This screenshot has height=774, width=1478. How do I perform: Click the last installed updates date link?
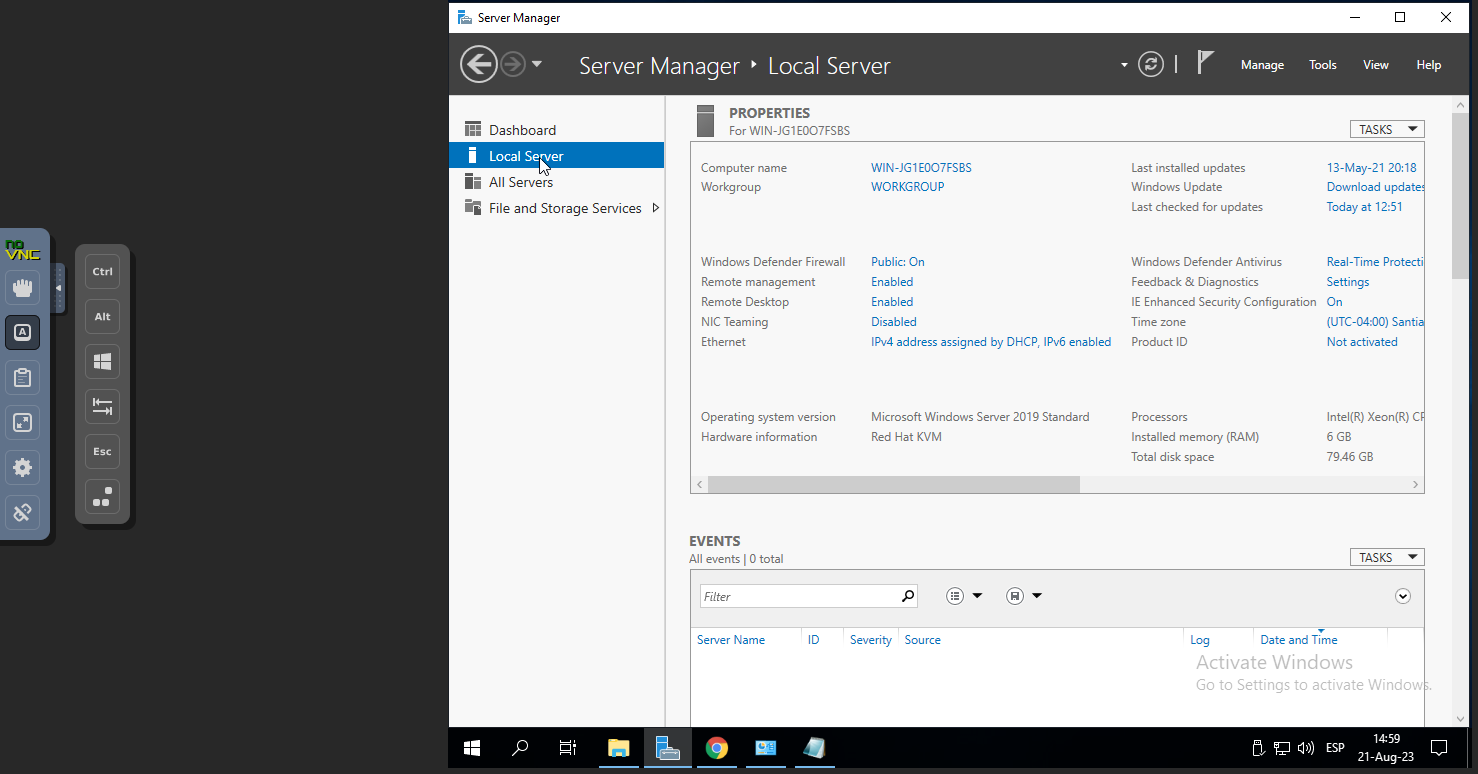[1371, 168]
